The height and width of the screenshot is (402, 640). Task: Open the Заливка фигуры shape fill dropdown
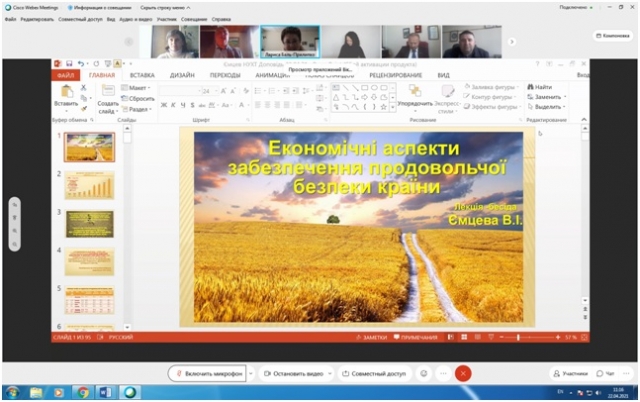pyautogui.click(x=492, y=87)
